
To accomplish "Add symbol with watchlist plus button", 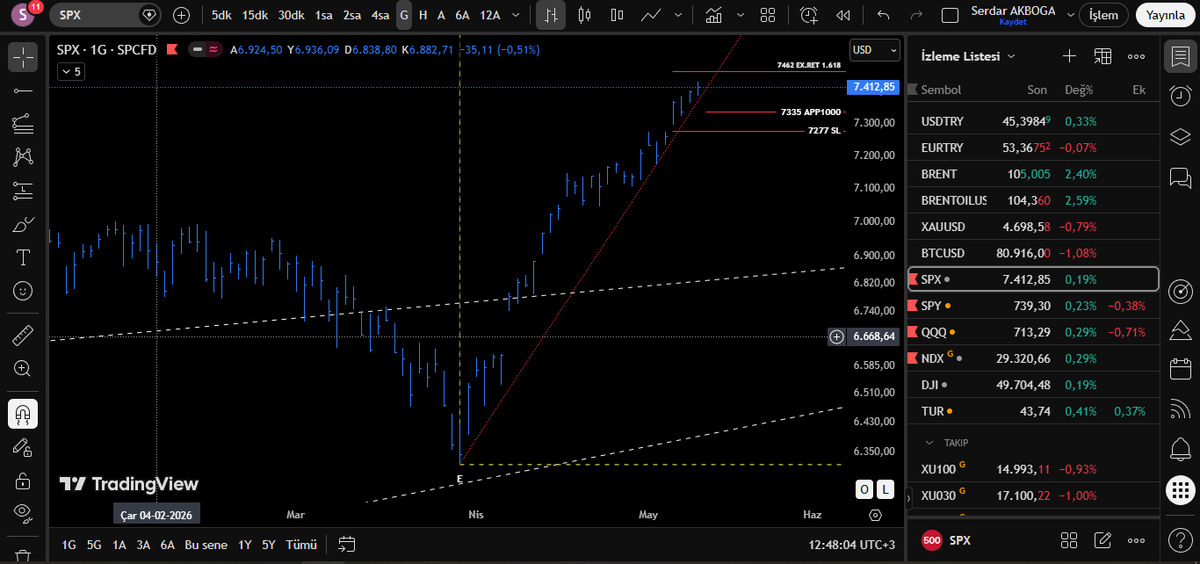I will (1069, 56).
